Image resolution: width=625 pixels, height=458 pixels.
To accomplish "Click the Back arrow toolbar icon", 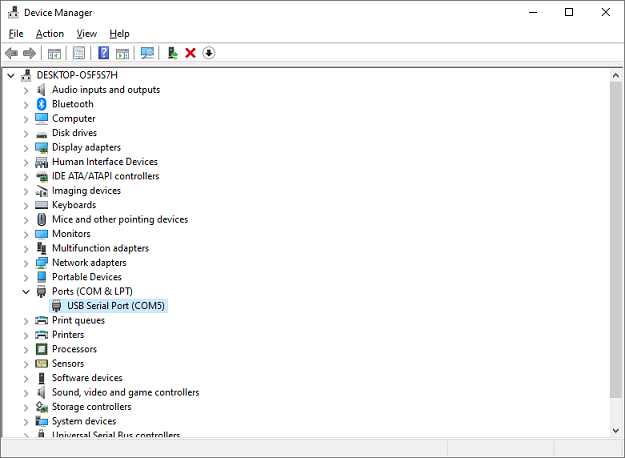I will coord(11,53).
